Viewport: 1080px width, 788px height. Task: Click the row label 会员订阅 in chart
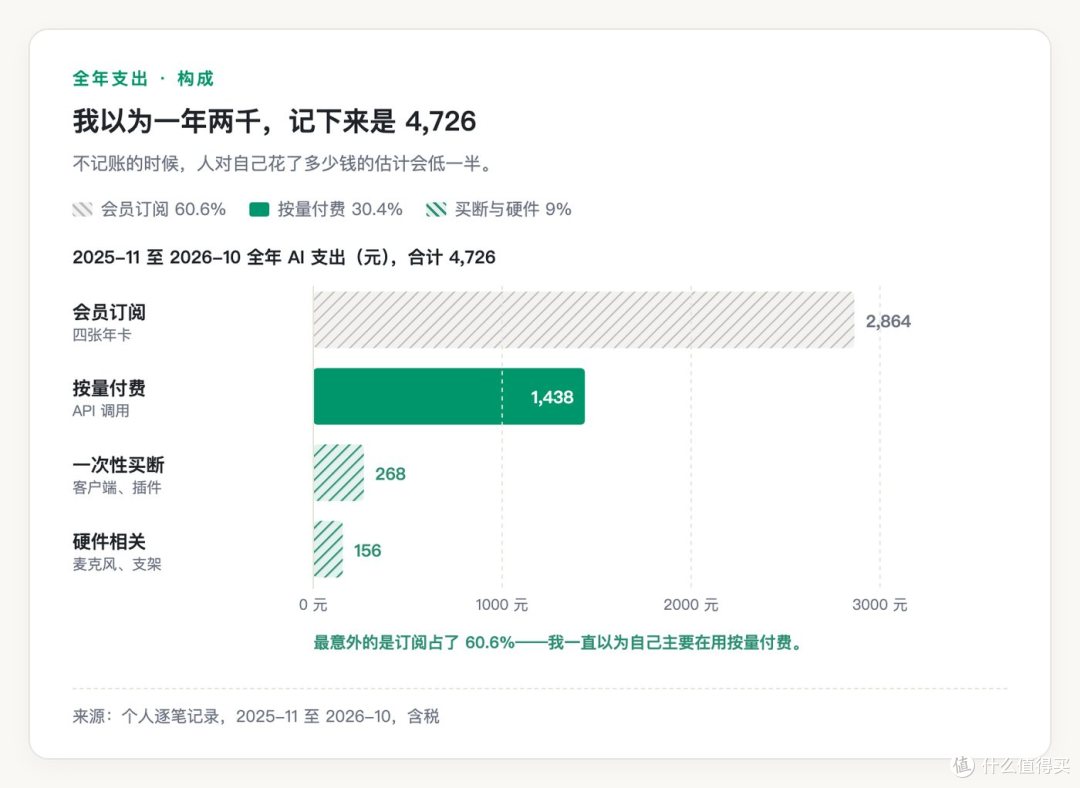coord(109,312)
